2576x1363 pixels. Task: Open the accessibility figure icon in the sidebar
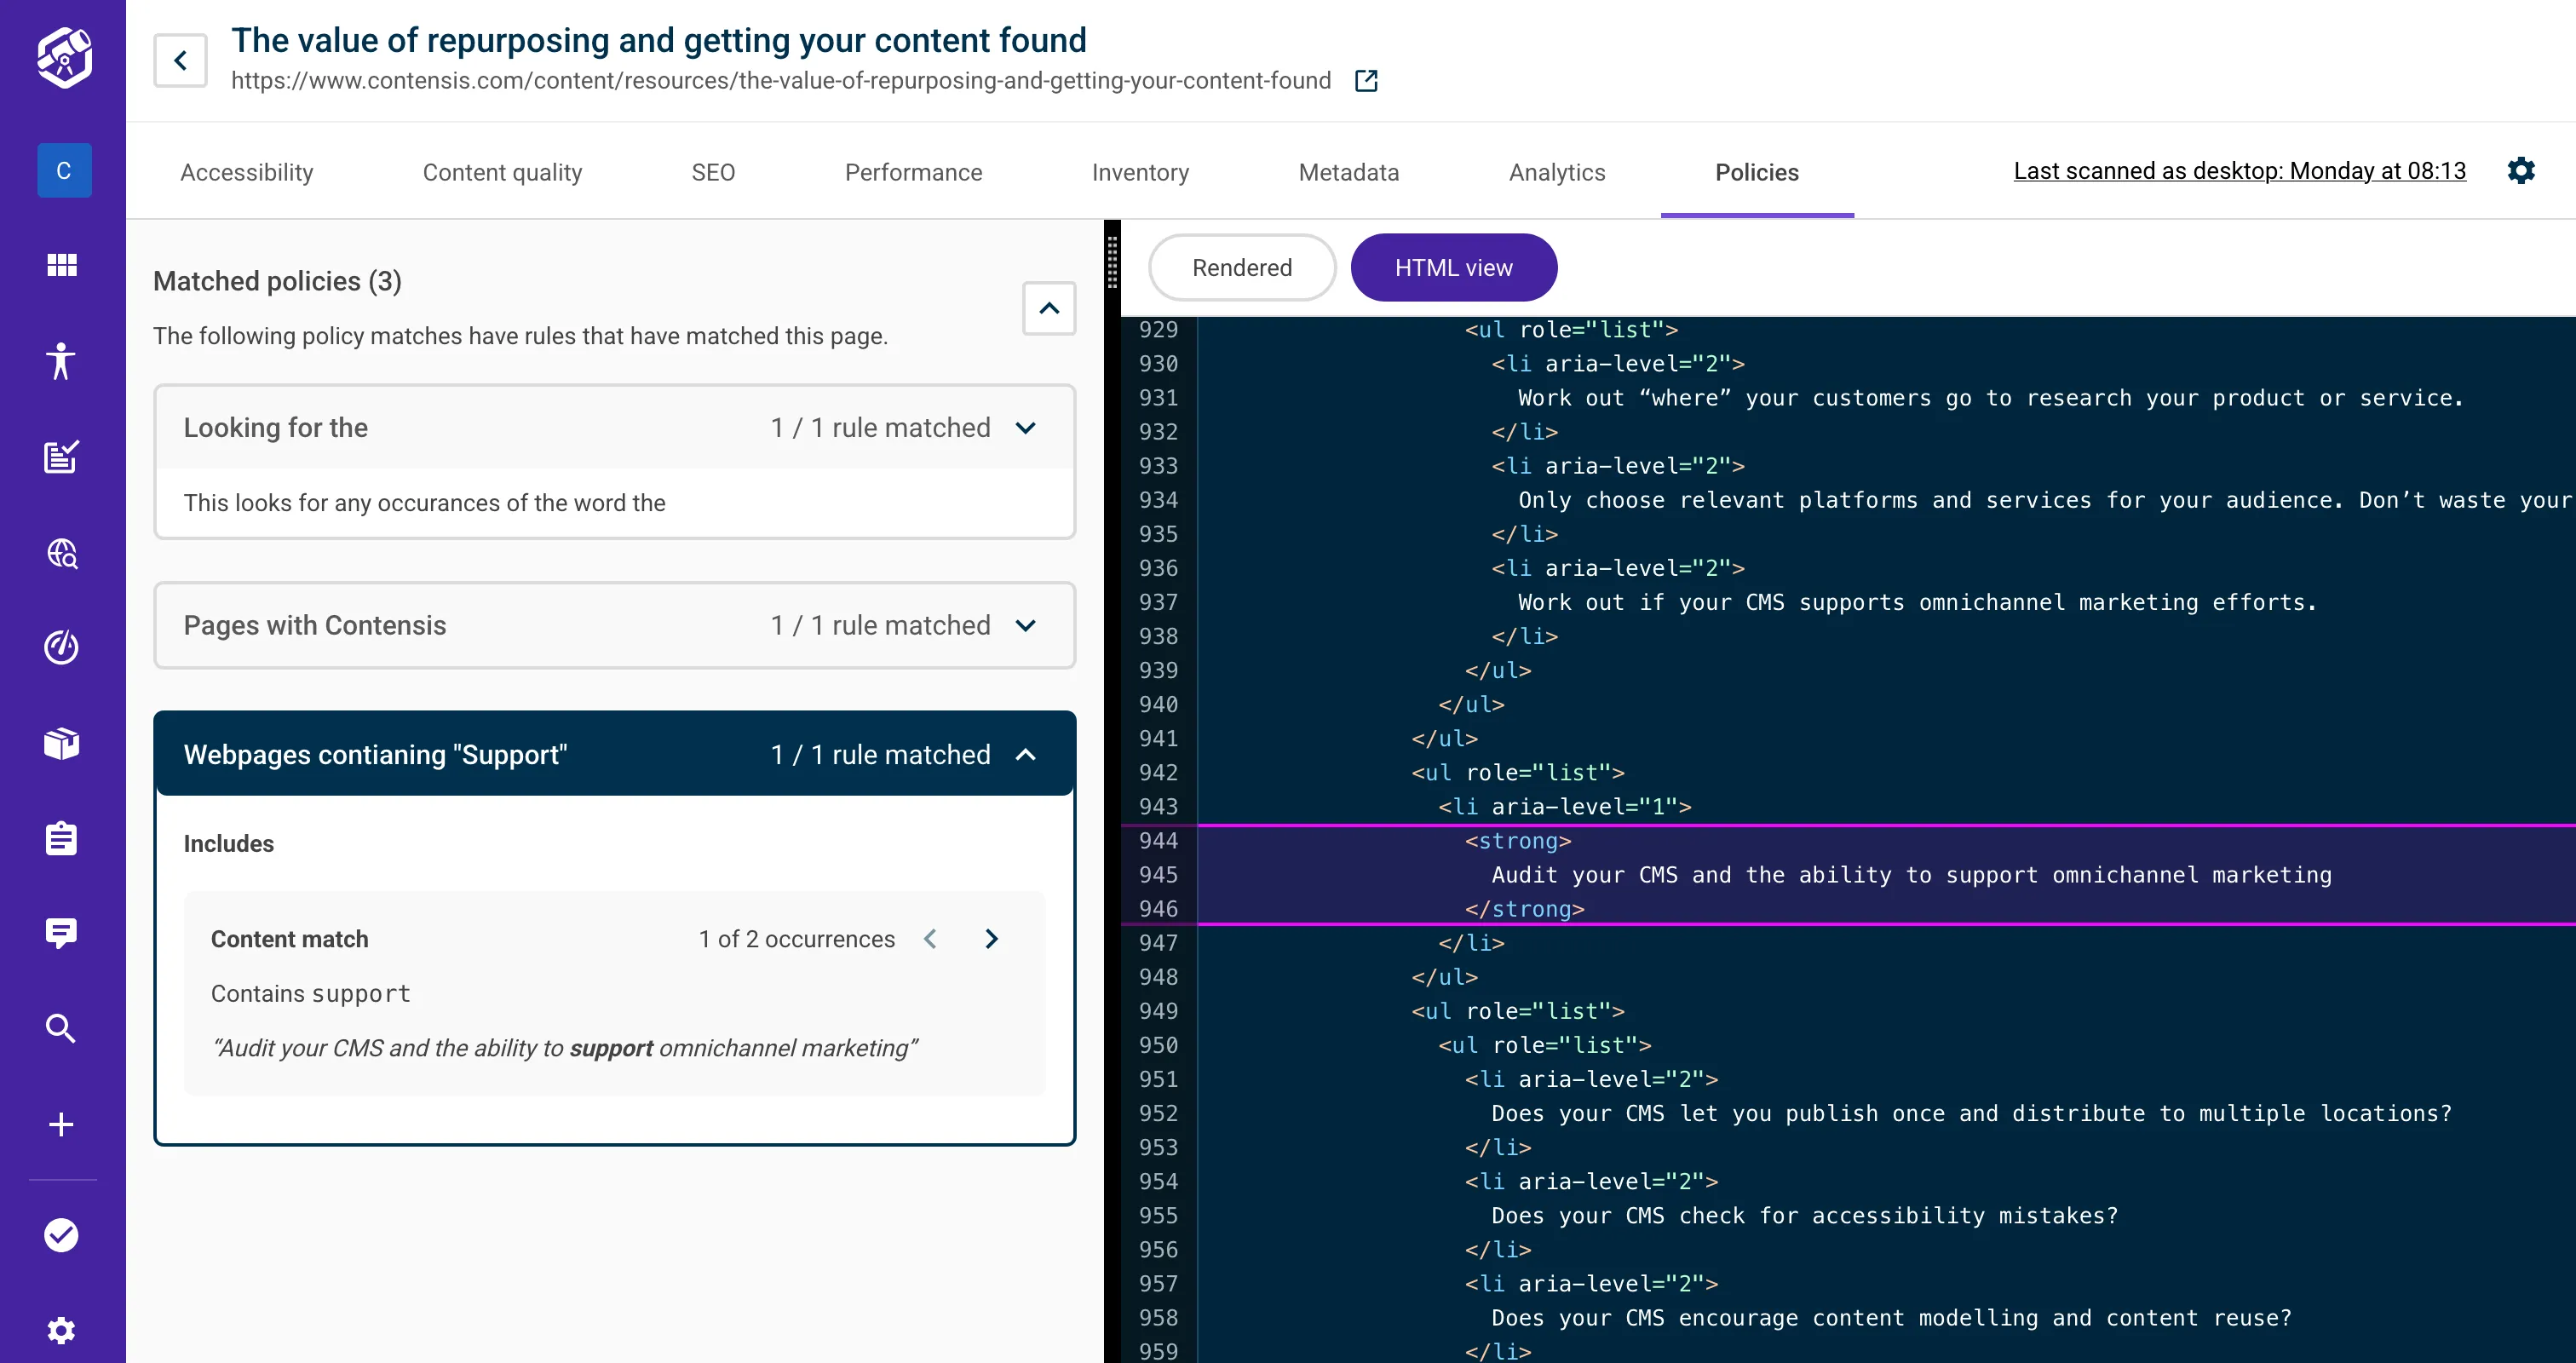62,361
